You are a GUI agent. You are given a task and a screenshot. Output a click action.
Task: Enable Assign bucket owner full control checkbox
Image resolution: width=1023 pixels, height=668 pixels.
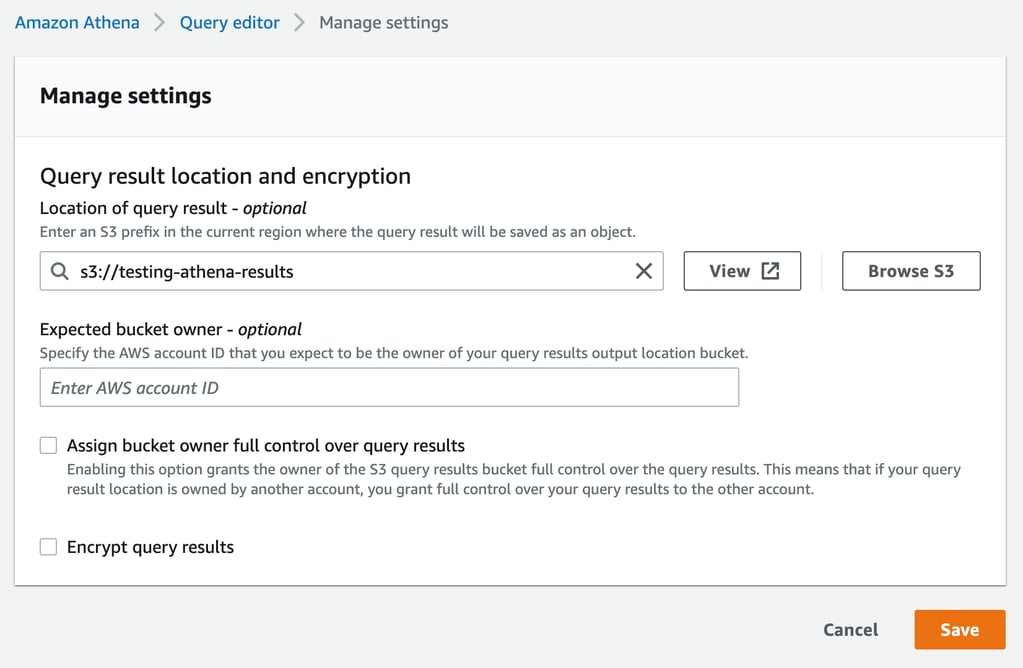48,445
